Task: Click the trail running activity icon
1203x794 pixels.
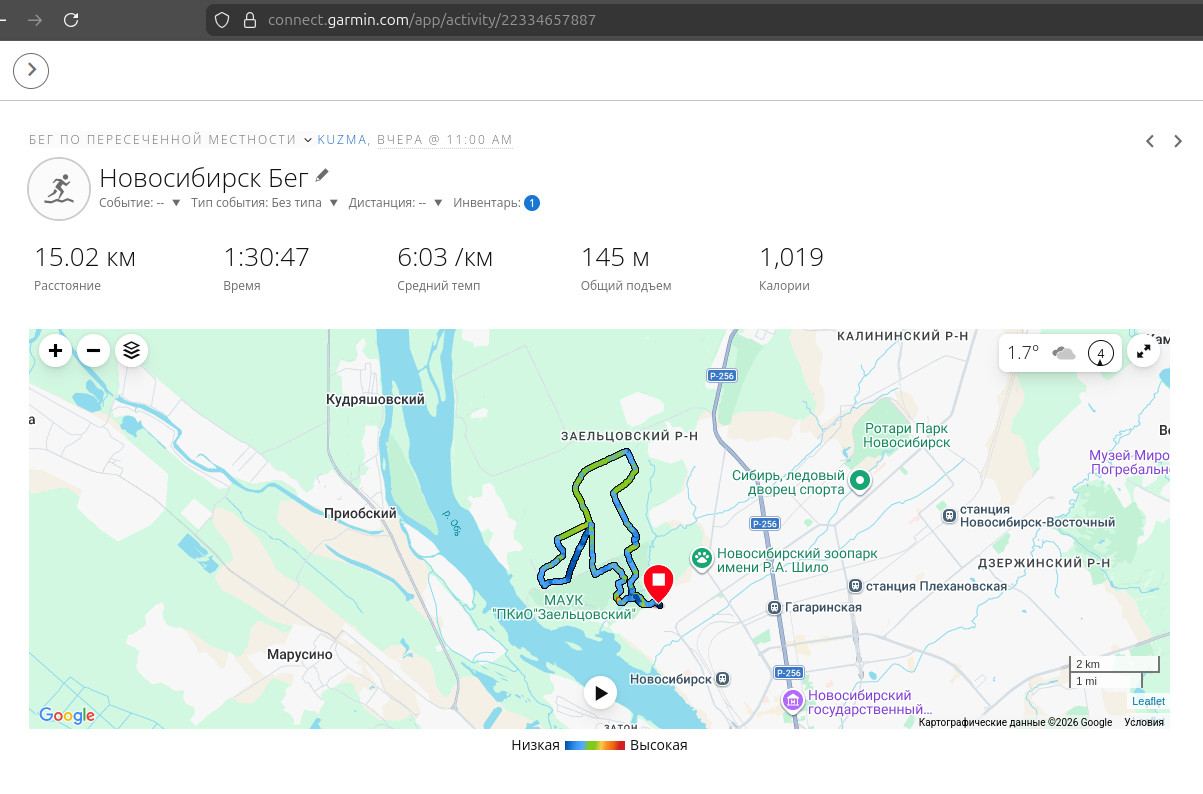Action: tap(59, 188)
